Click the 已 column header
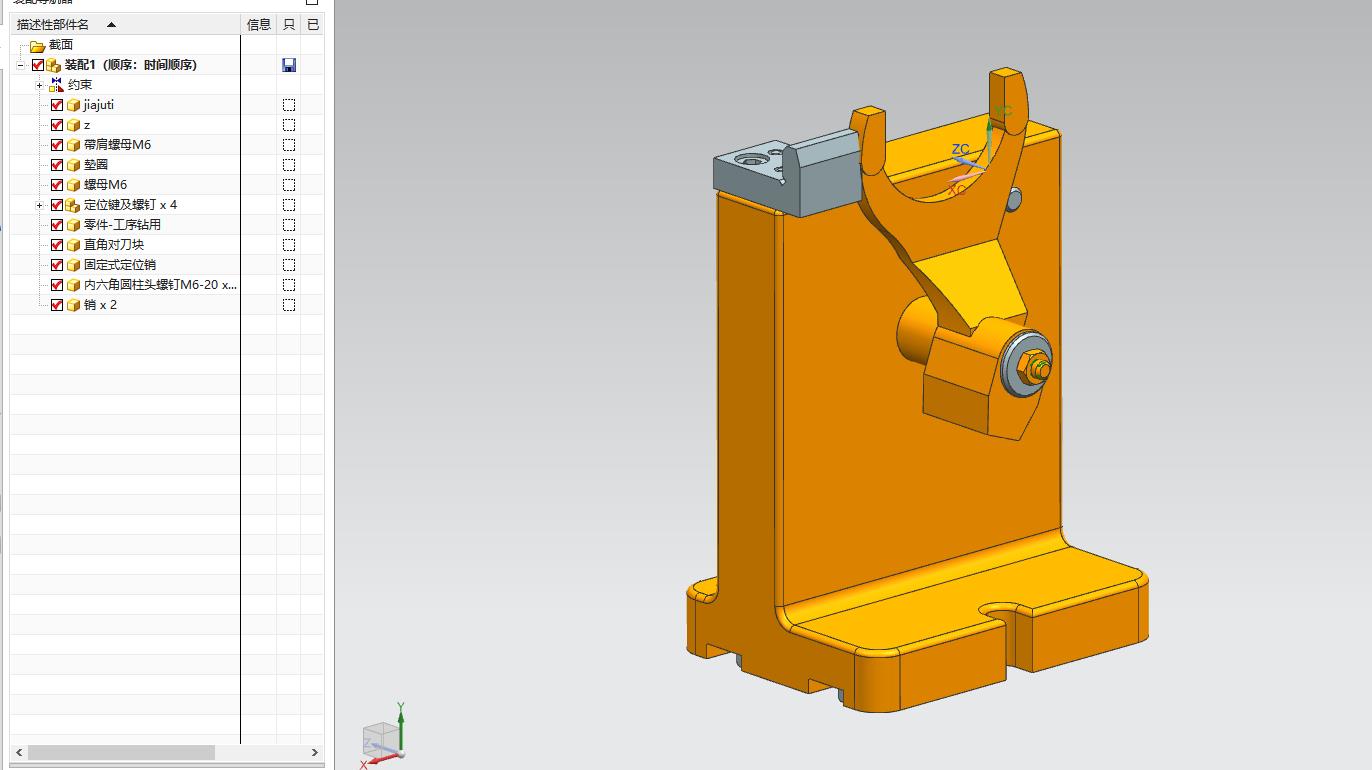 tap(313, 24)
